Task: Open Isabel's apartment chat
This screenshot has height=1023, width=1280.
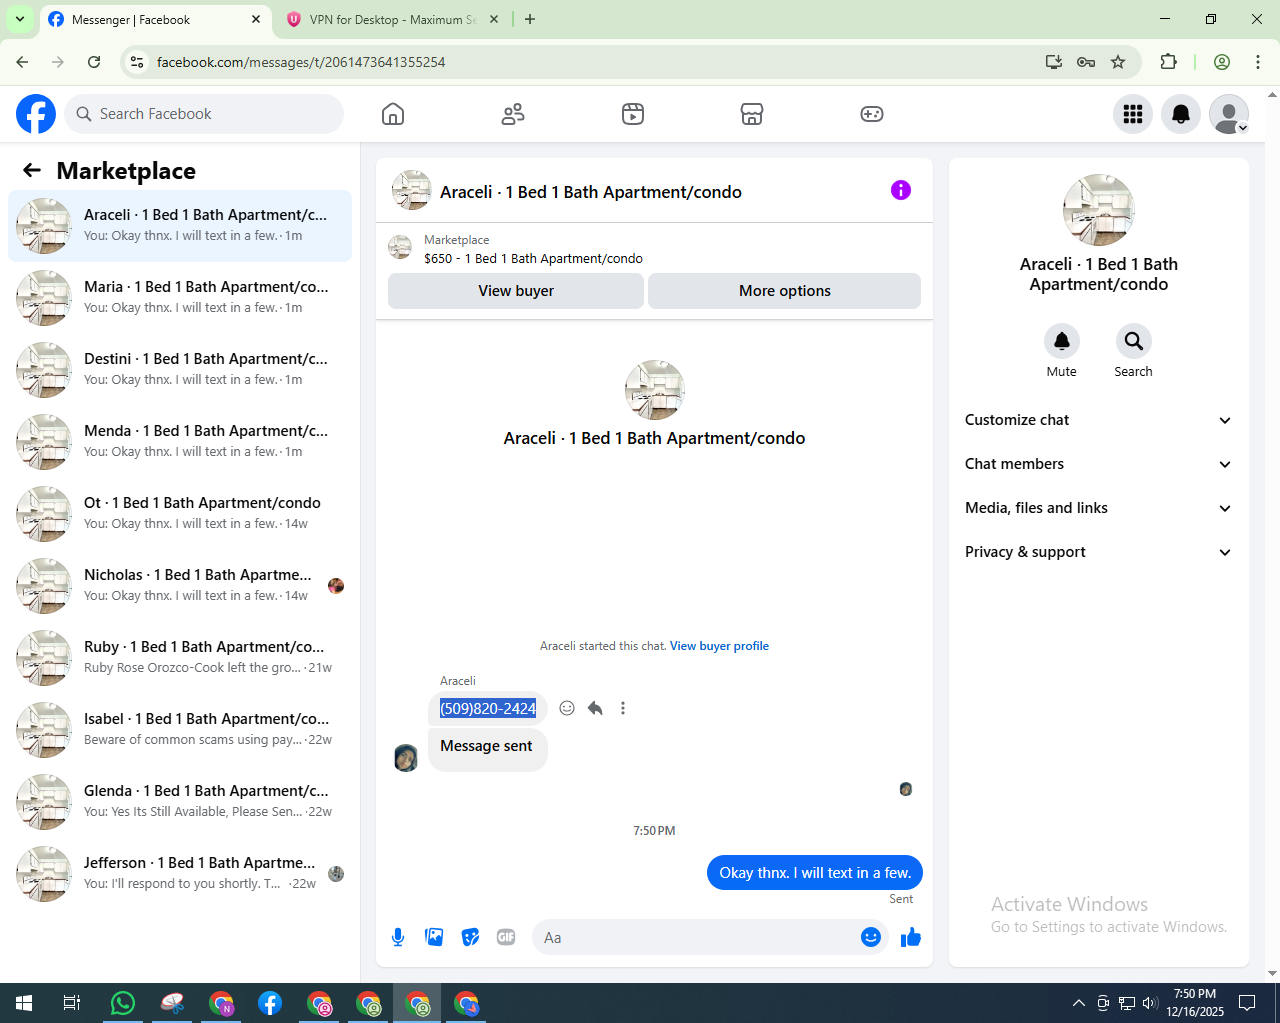Action: coord(180,730)
